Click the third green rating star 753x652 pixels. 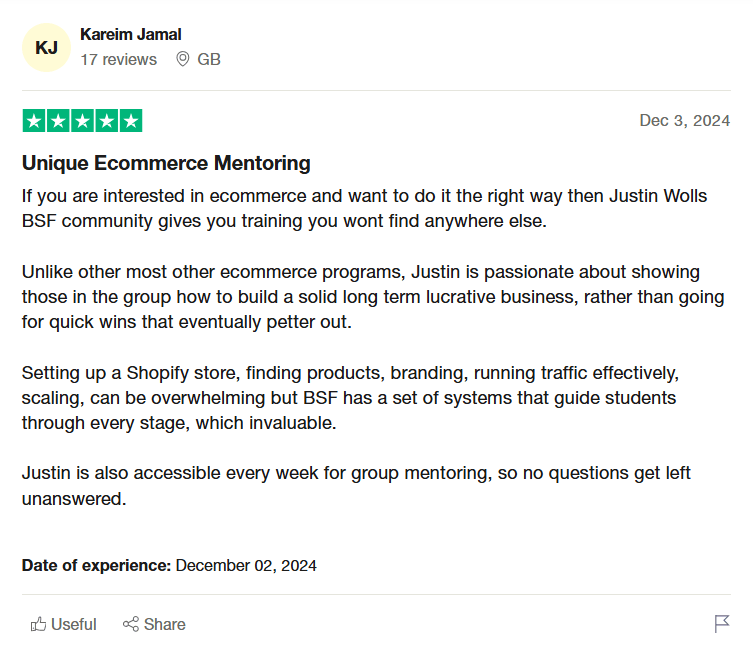pos(83,121)
